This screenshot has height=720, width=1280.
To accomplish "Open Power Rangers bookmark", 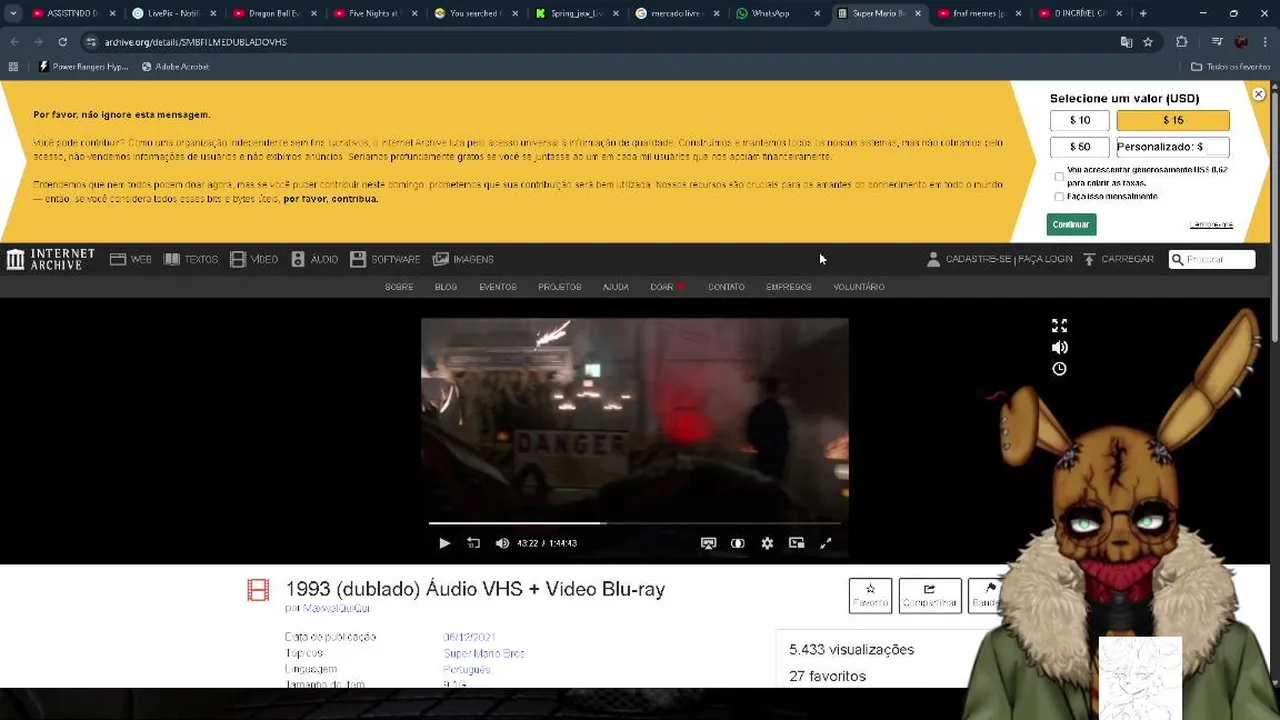I will point(83,67).
